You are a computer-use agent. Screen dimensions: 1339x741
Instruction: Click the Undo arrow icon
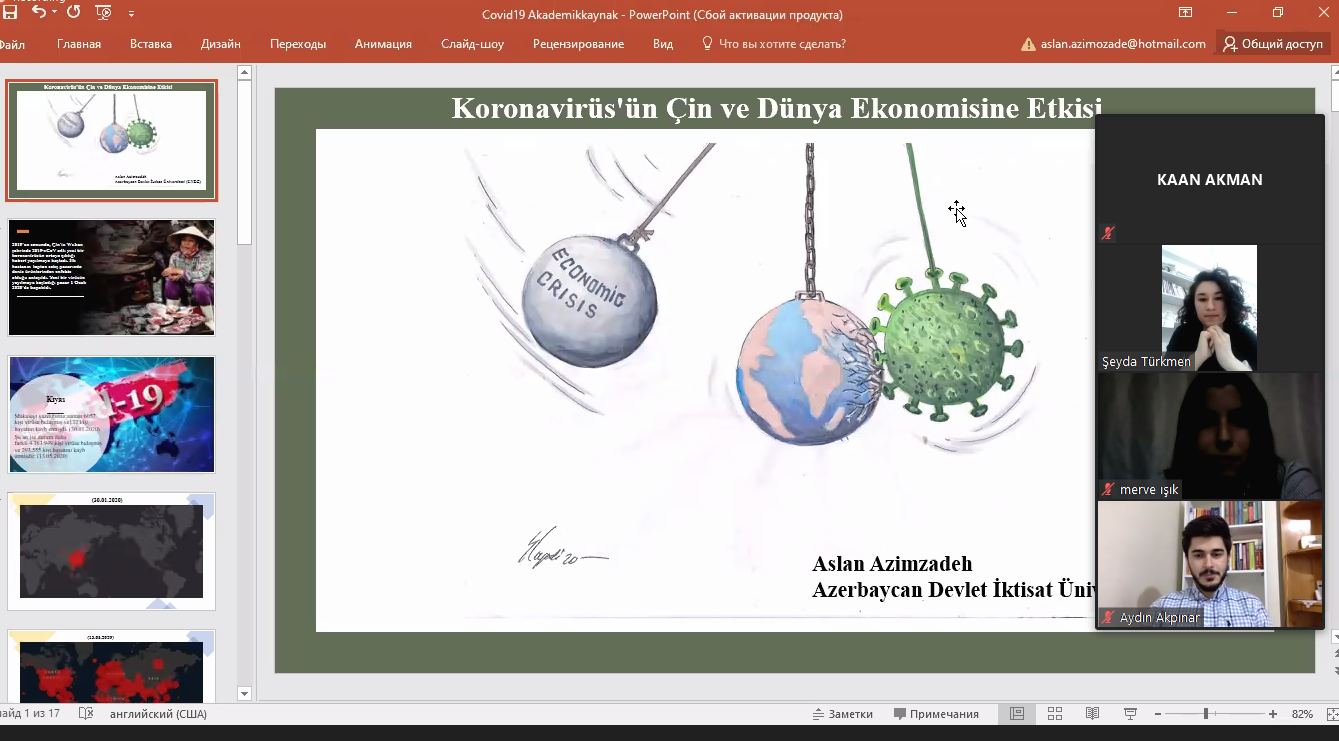pos(39,13)
